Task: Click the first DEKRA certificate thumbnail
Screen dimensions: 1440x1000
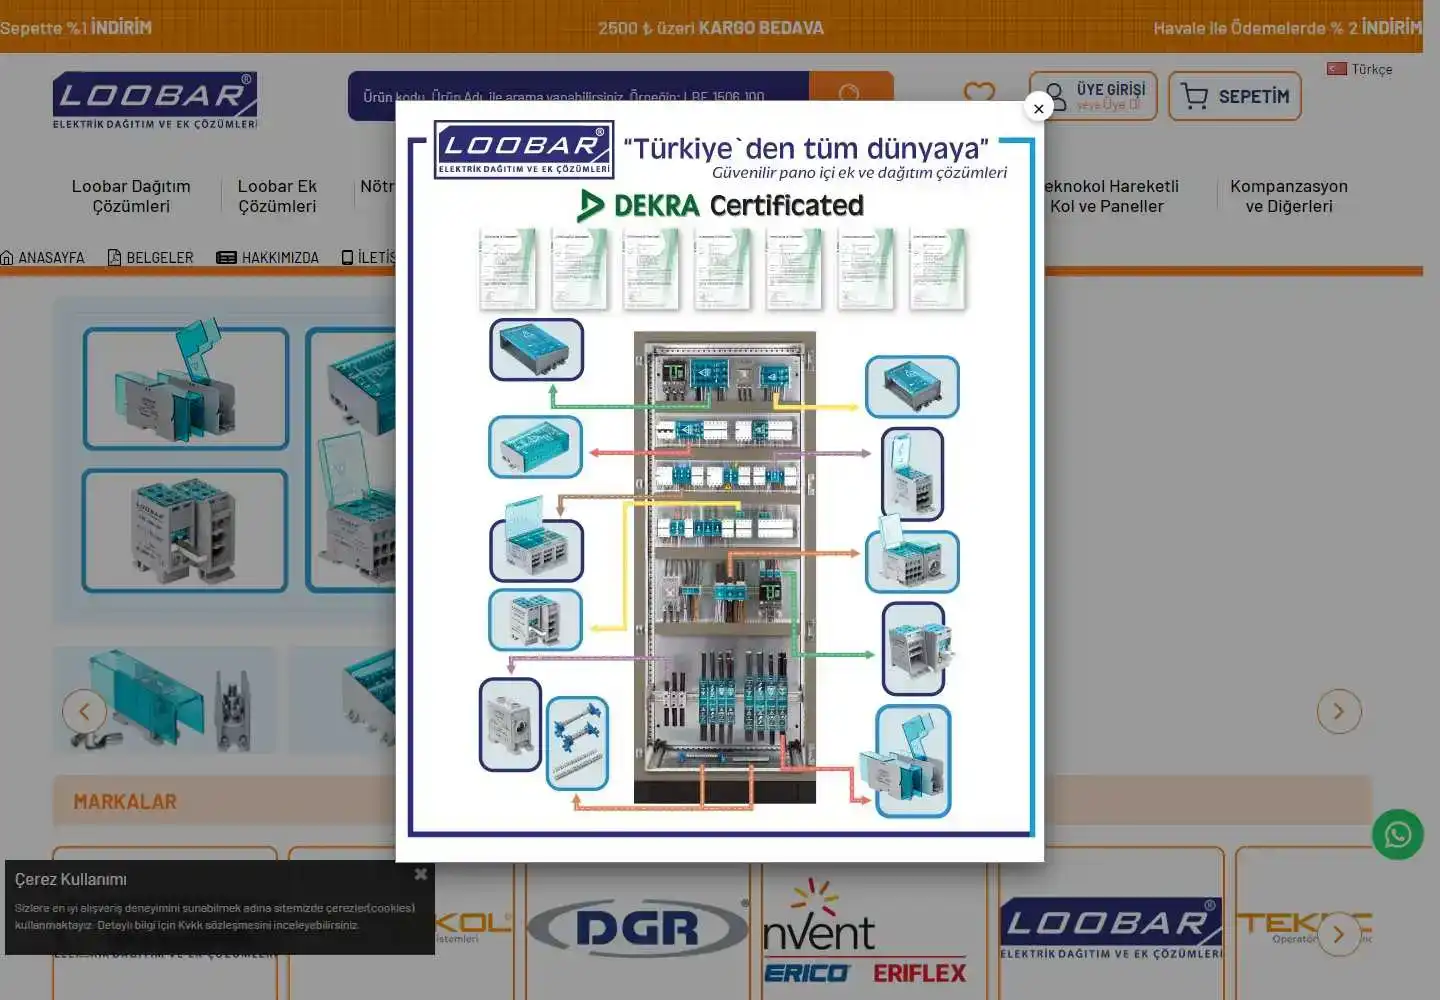Action: (507, 268)
